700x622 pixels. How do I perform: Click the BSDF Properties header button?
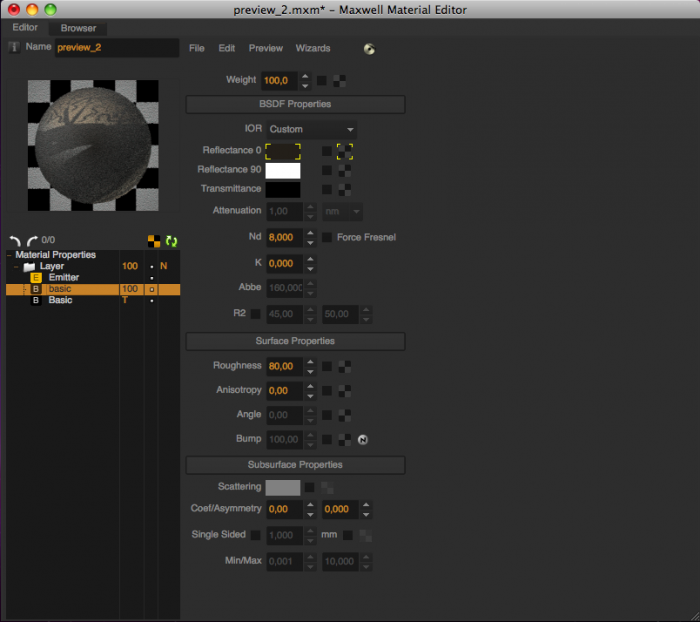tap(295, 104)
